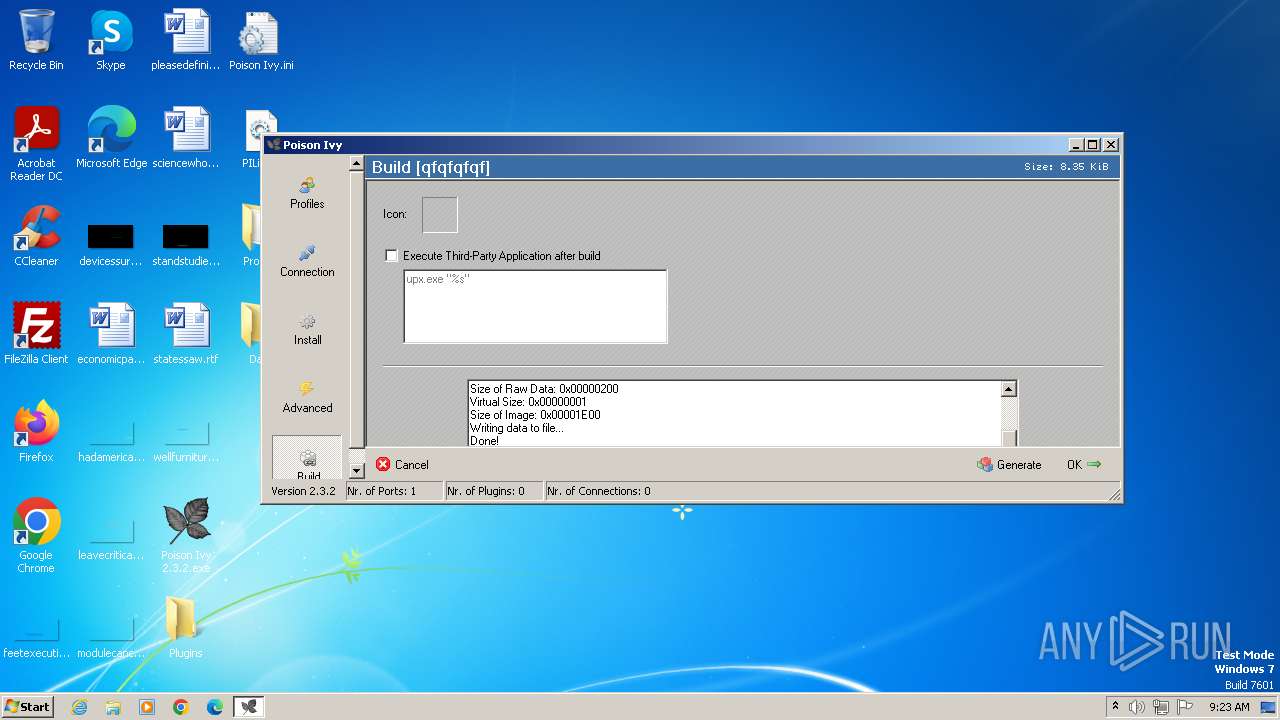This screenshot has width=1280, height=720.
Task: Select the Build section in sidebar
Action: coord(307,458)
